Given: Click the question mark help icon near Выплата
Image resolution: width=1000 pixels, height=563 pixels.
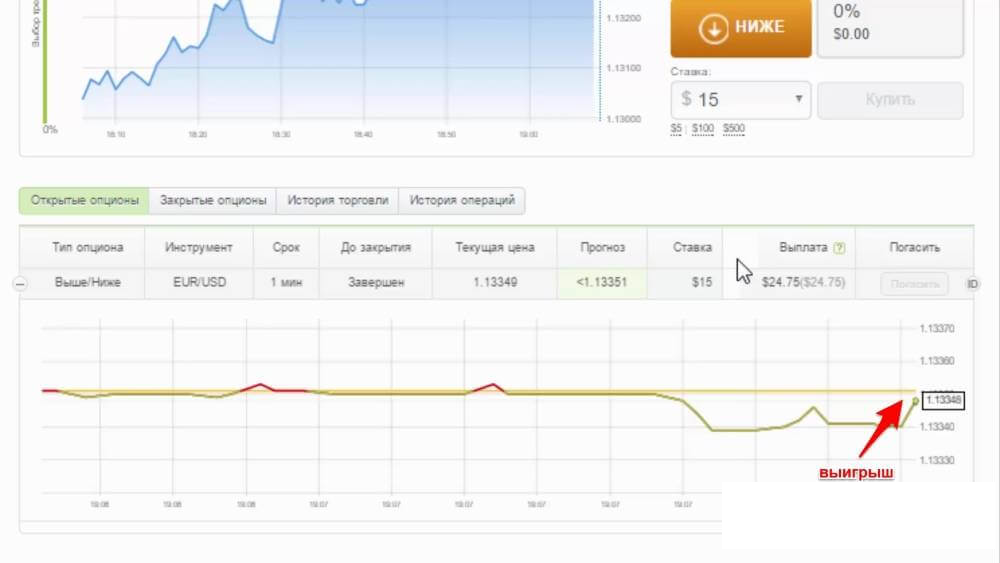Looking at the screenshot, I should 839,248.
